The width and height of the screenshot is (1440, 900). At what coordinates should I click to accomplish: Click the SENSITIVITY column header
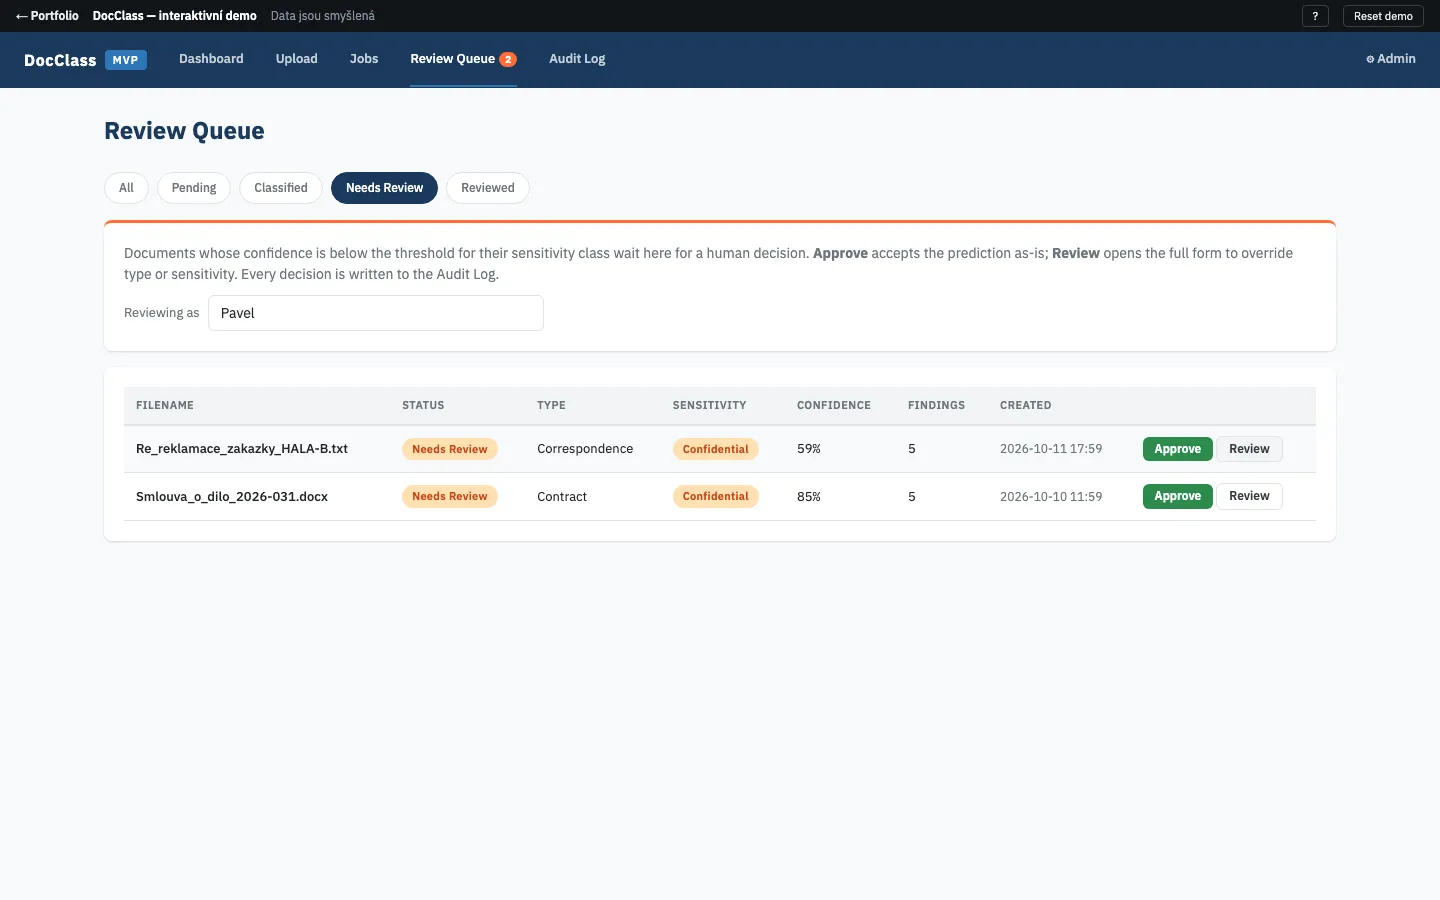point(709,405)
